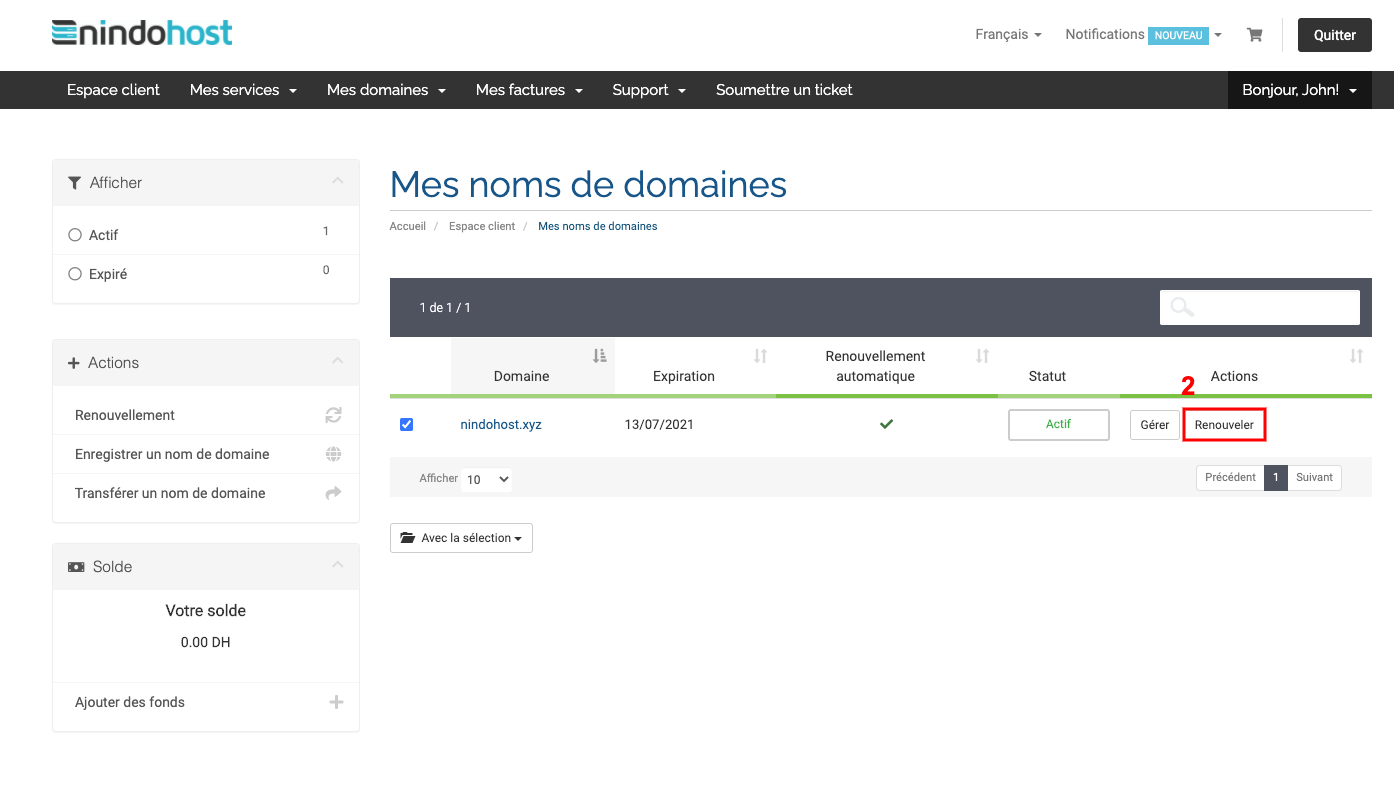Image resolution: width=1394 pixels, height=786 pixels.
Task: Sort by Domaine column sort icon
Action: (x=599, y=356)
